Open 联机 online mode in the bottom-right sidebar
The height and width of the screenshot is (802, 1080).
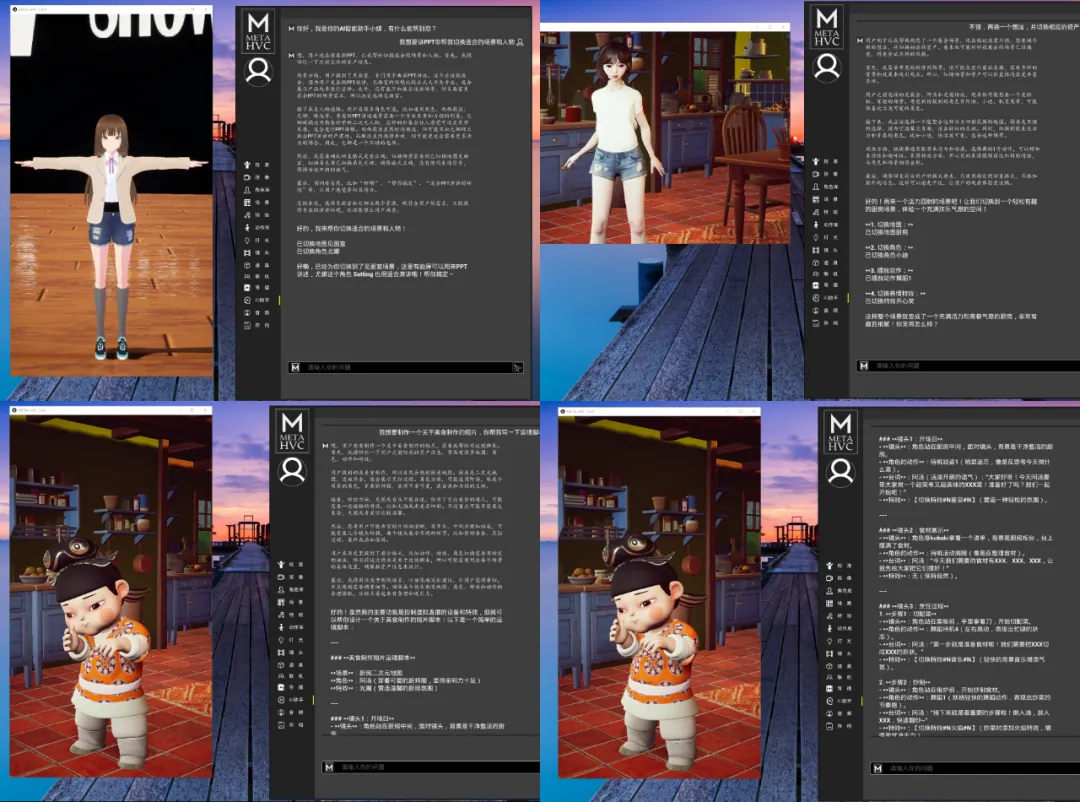pyautogui.click(x=830, y=677)
